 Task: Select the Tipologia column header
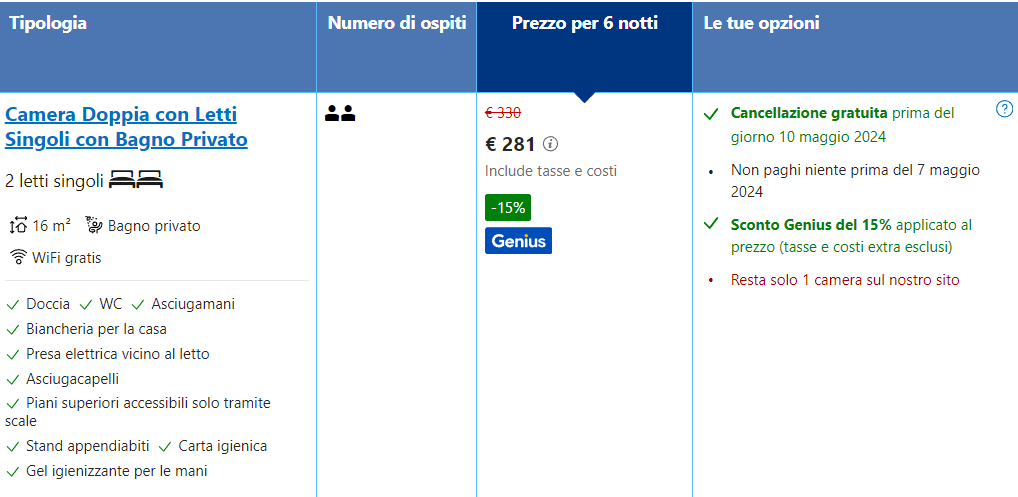pos(48,23)
